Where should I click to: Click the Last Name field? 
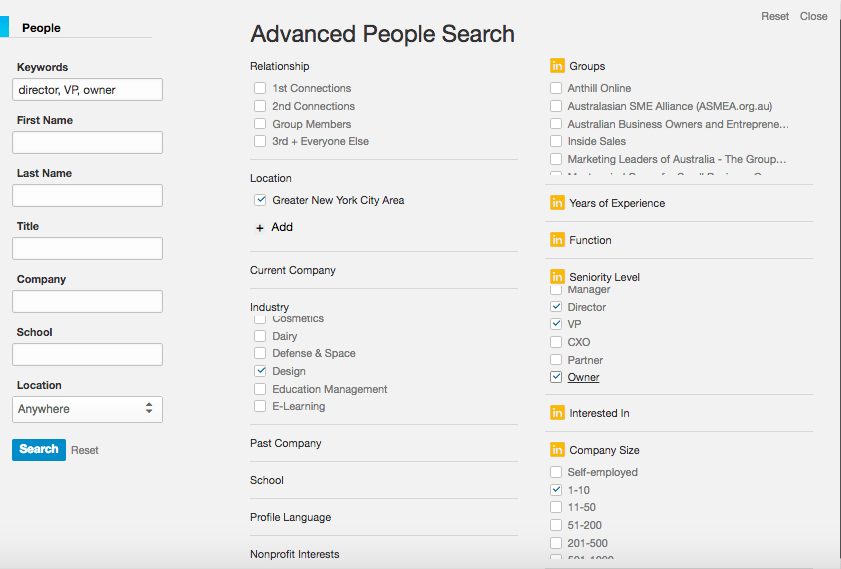[x=87, y=196]
